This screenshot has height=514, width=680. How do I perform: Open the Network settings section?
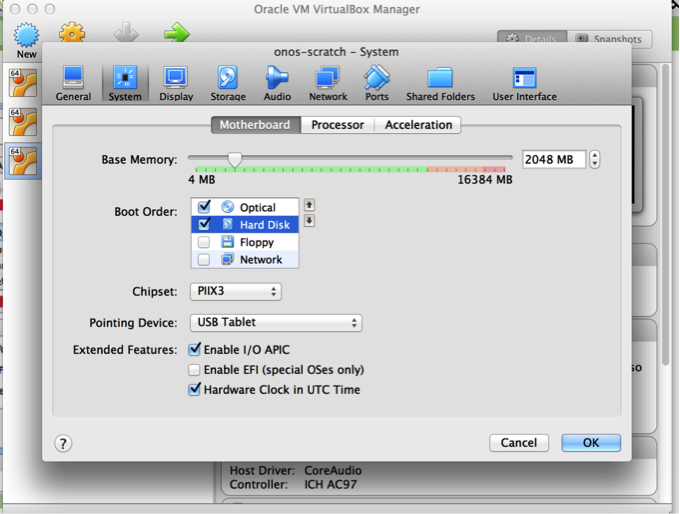coord(327,83)
